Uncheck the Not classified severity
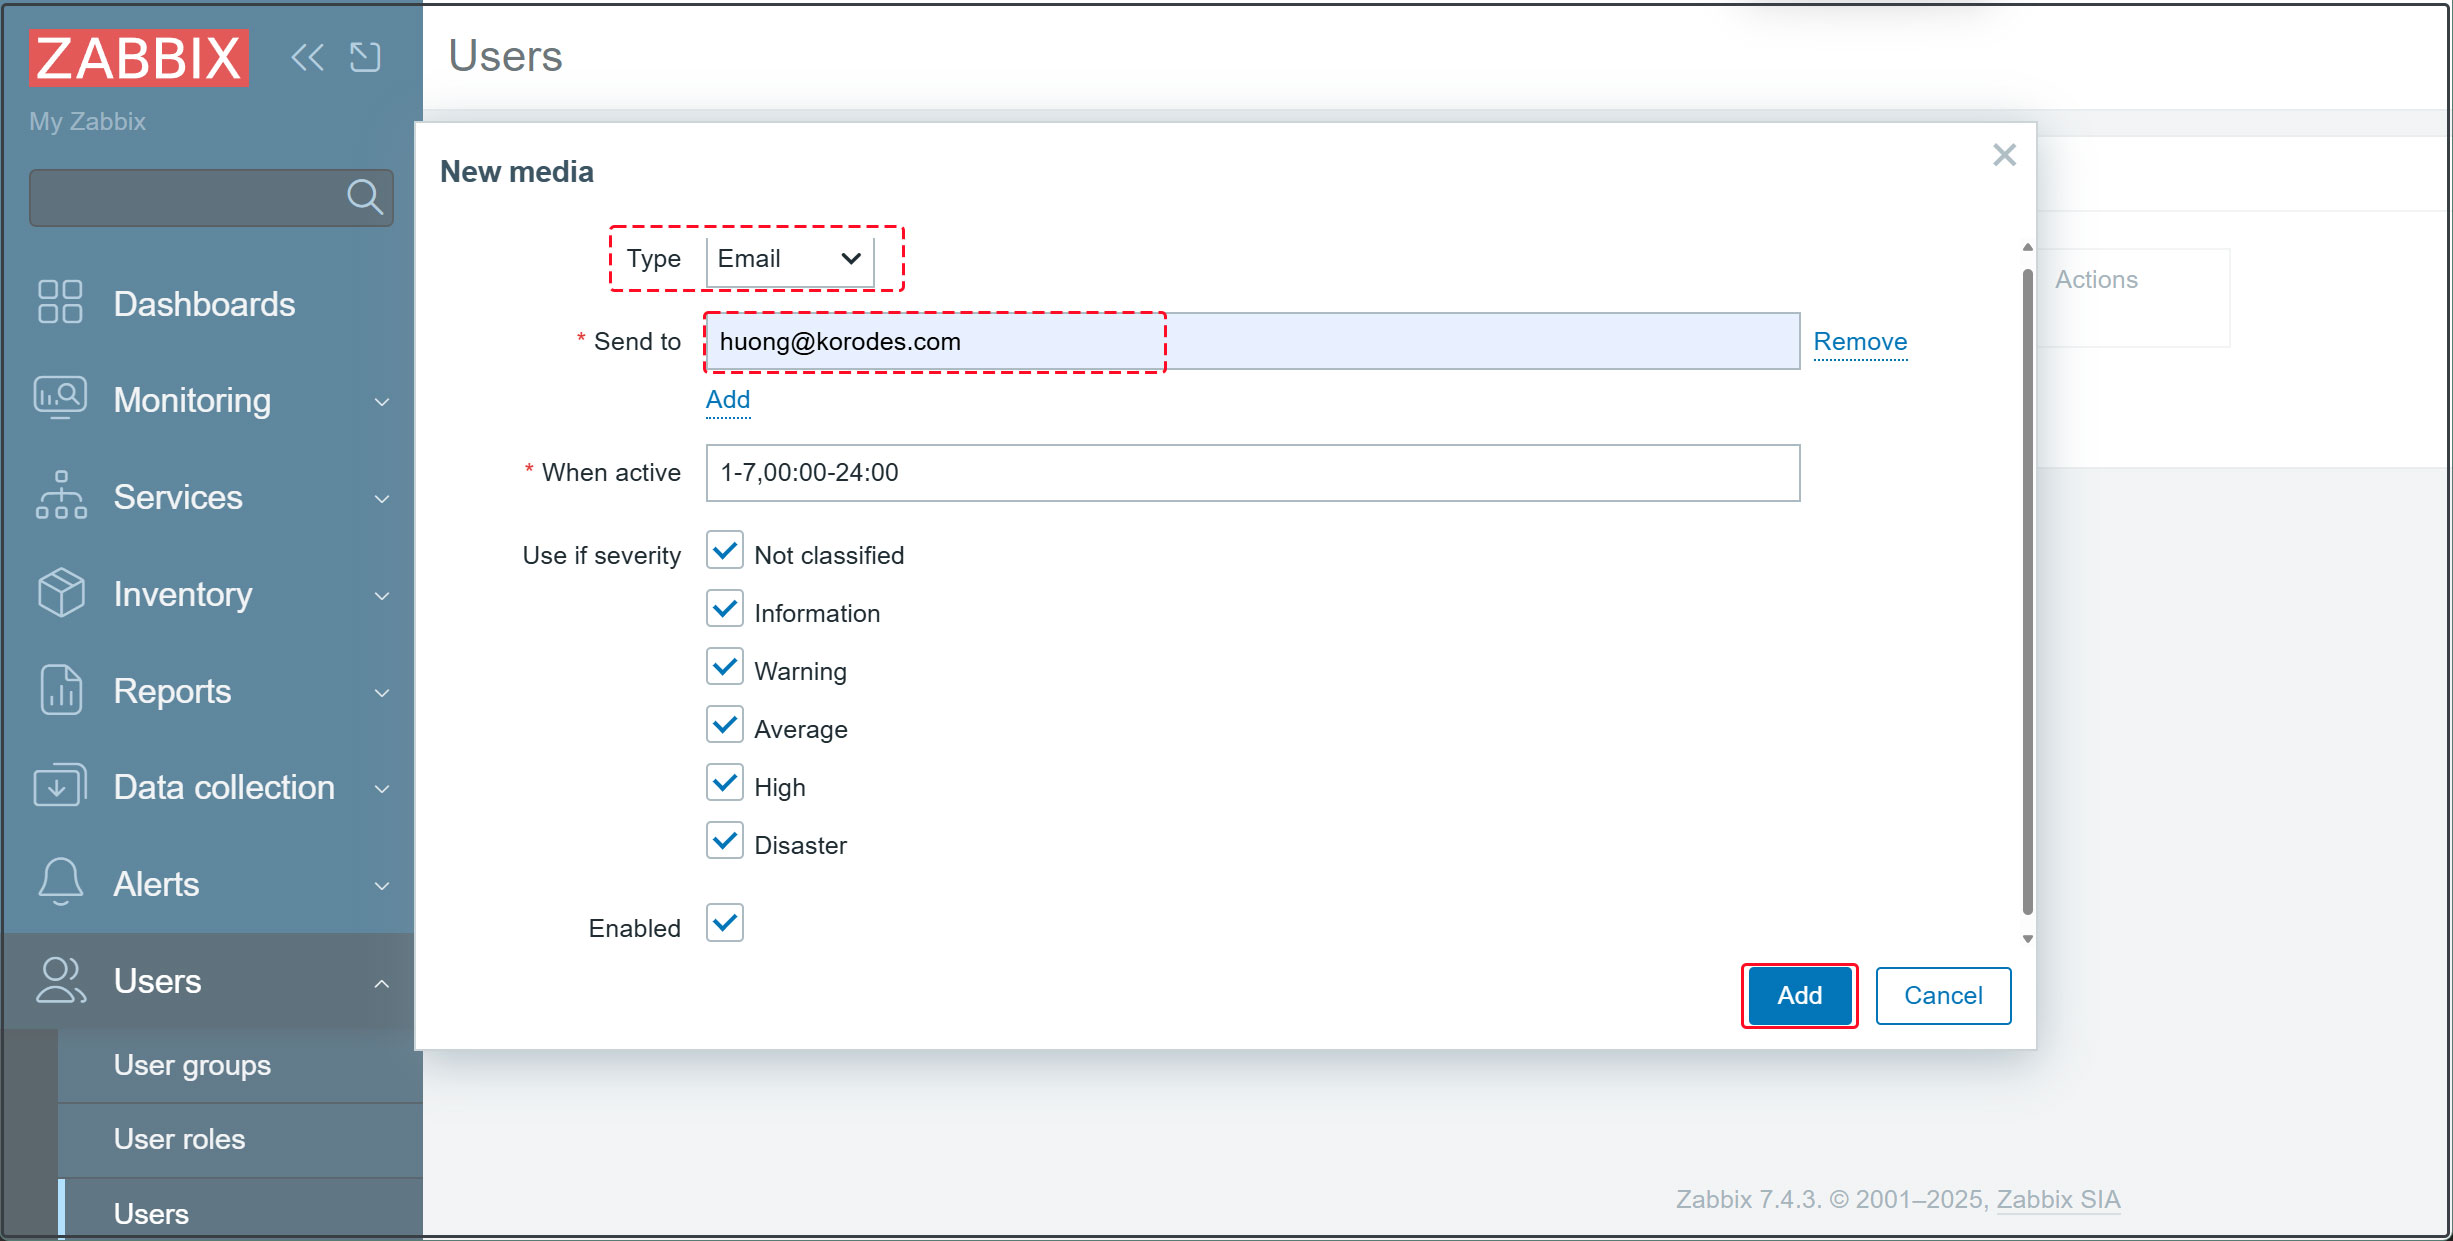2453x1241 pixels. (725, 551)
